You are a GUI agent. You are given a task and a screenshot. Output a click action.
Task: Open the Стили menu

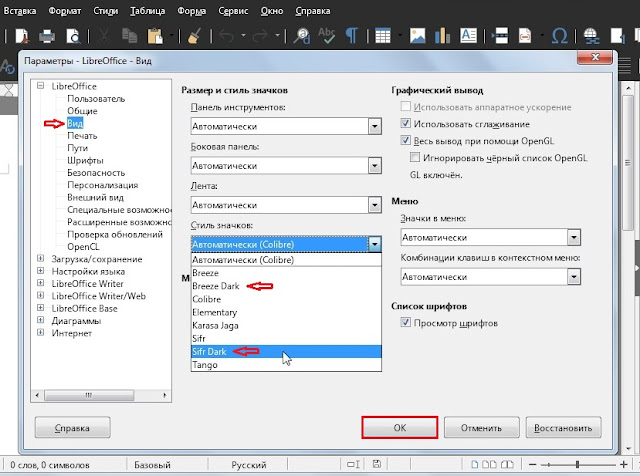[x=106, y=11]
